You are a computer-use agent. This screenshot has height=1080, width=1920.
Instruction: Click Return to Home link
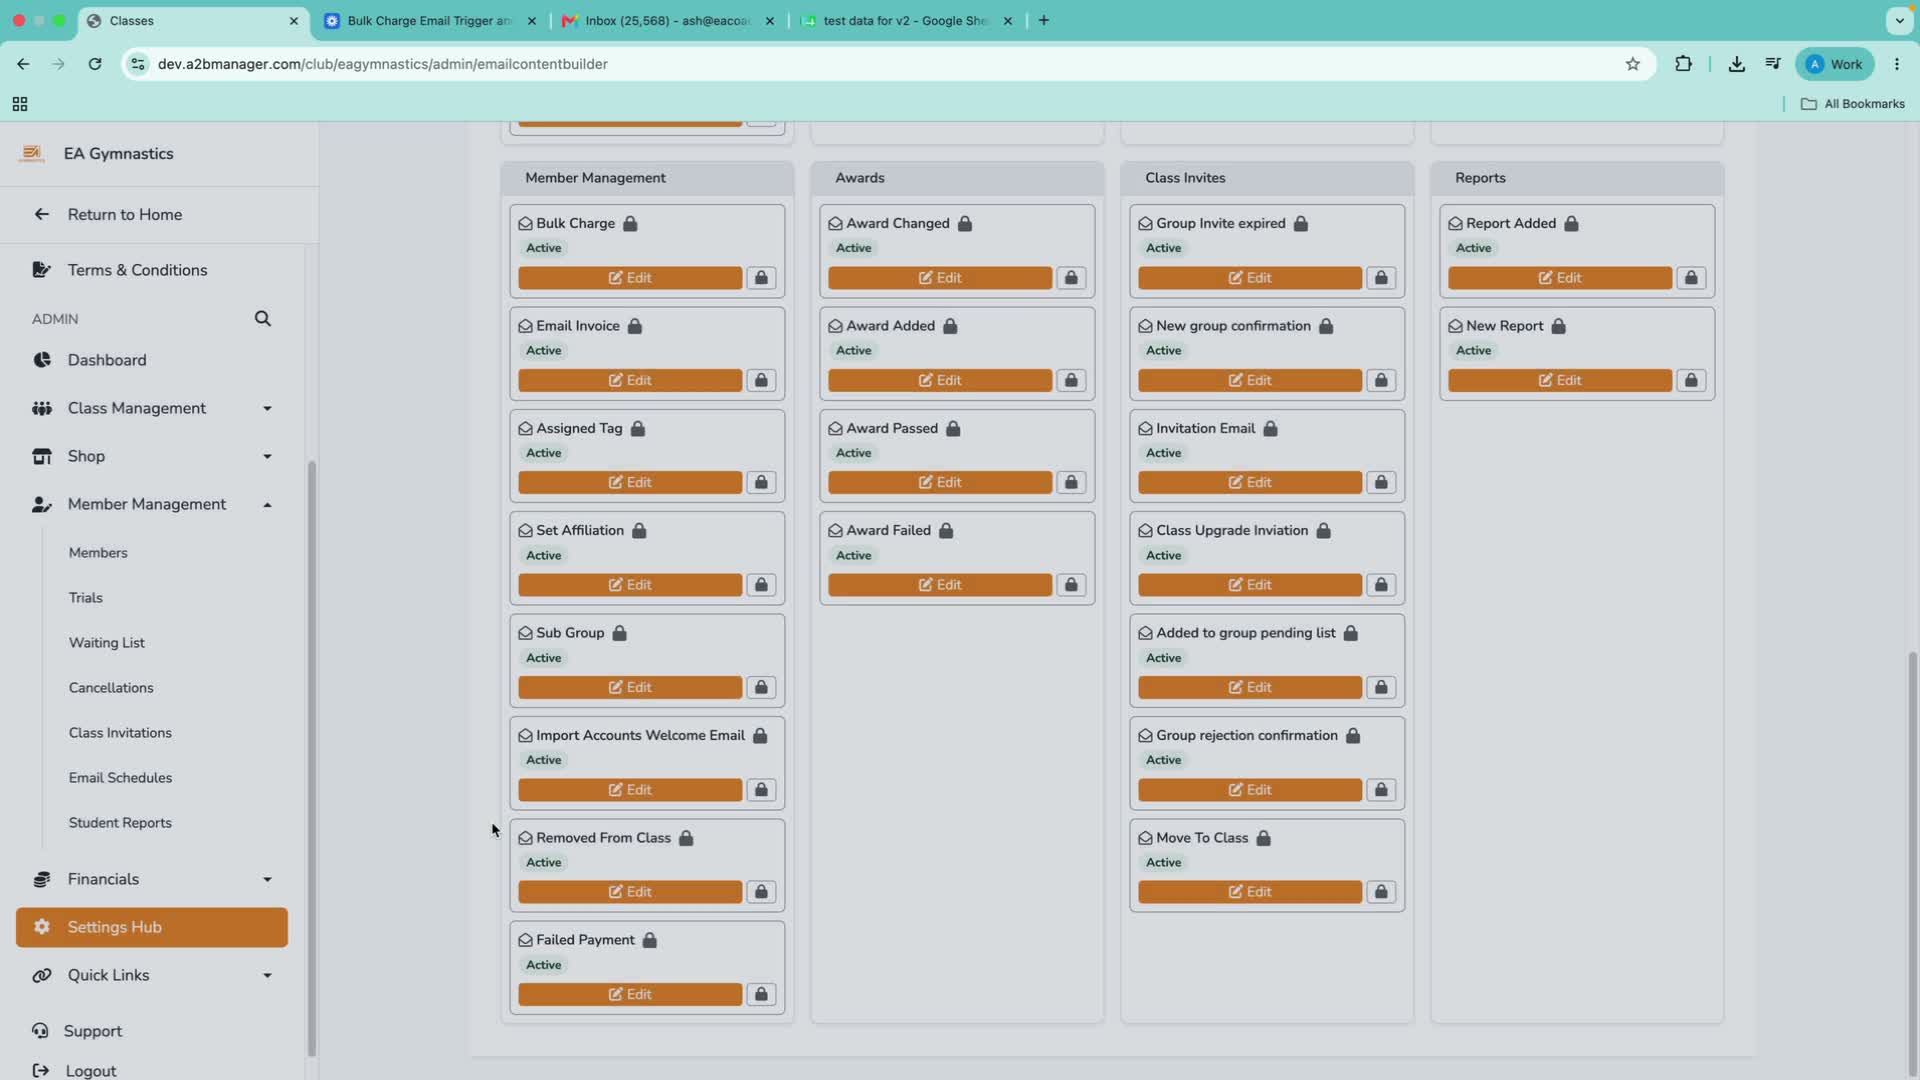[x=125, y=214]
